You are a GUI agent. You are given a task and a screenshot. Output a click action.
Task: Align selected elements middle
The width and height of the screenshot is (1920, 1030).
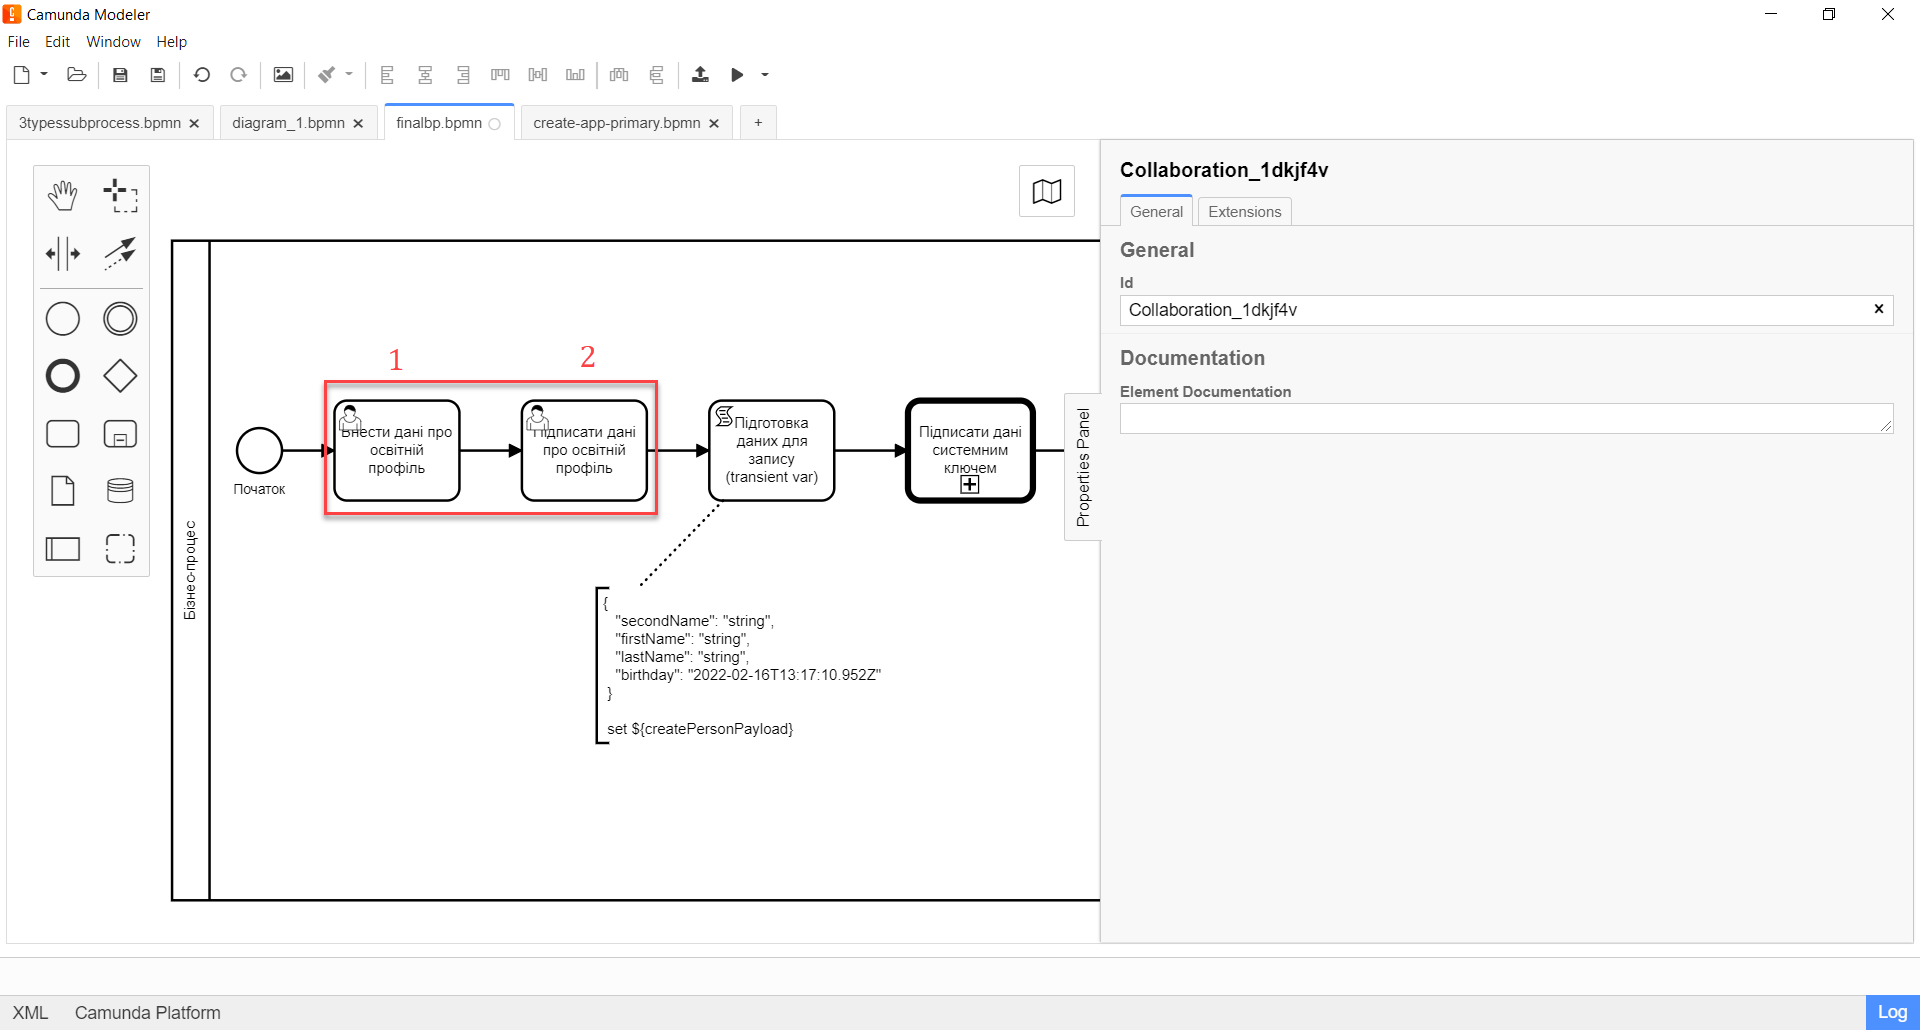(538, 75)
